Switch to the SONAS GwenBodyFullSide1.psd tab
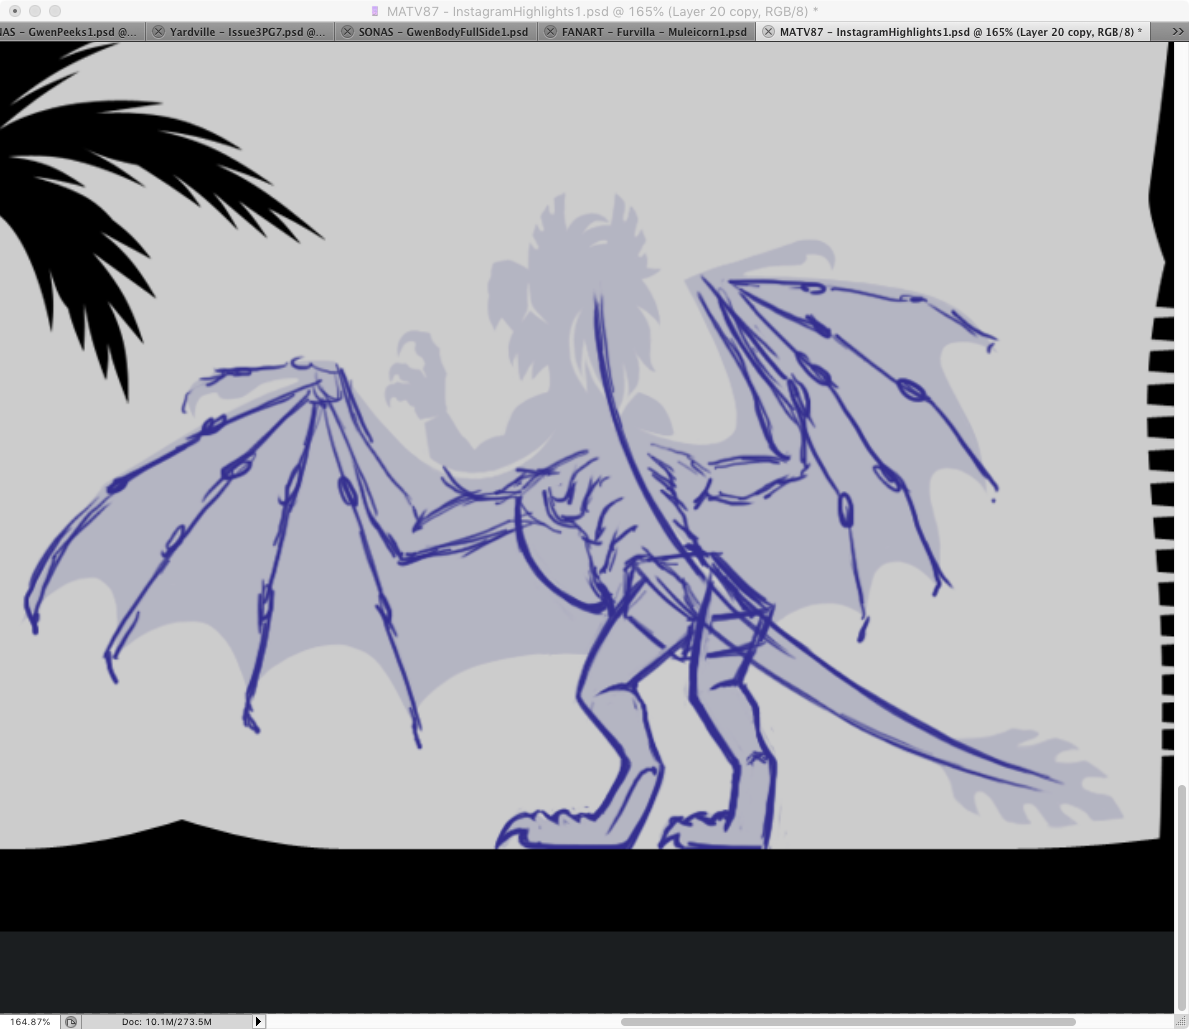The height and width of the screenshot is (1029, 1189). (443, 32)
